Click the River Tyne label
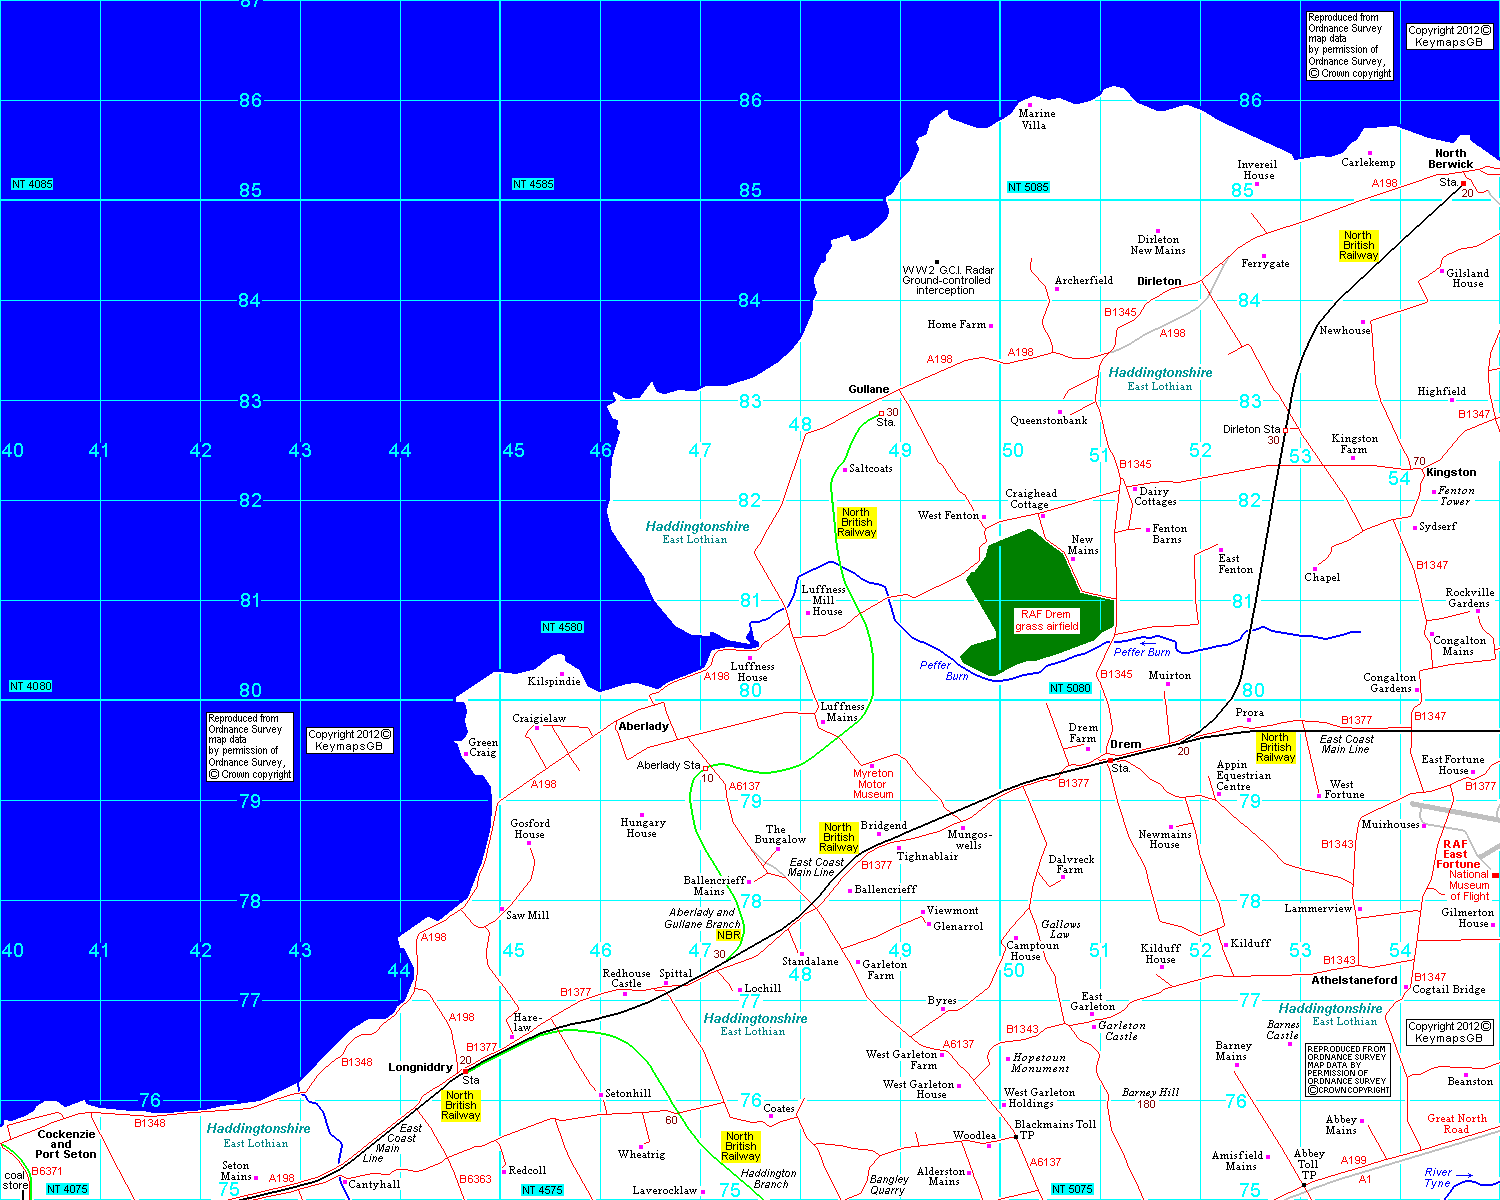Viewport: 1500px width, 1200px height. [1439, 1178]
